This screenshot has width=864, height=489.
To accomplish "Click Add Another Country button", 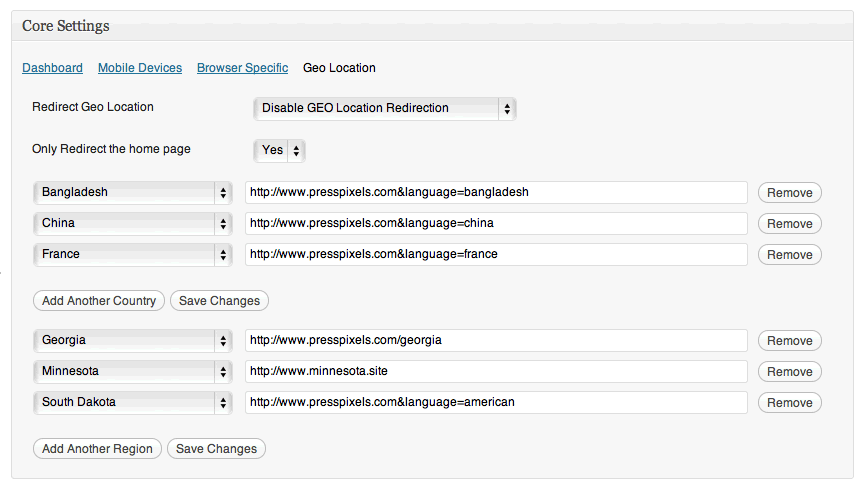I will click(x=99, y=300).
